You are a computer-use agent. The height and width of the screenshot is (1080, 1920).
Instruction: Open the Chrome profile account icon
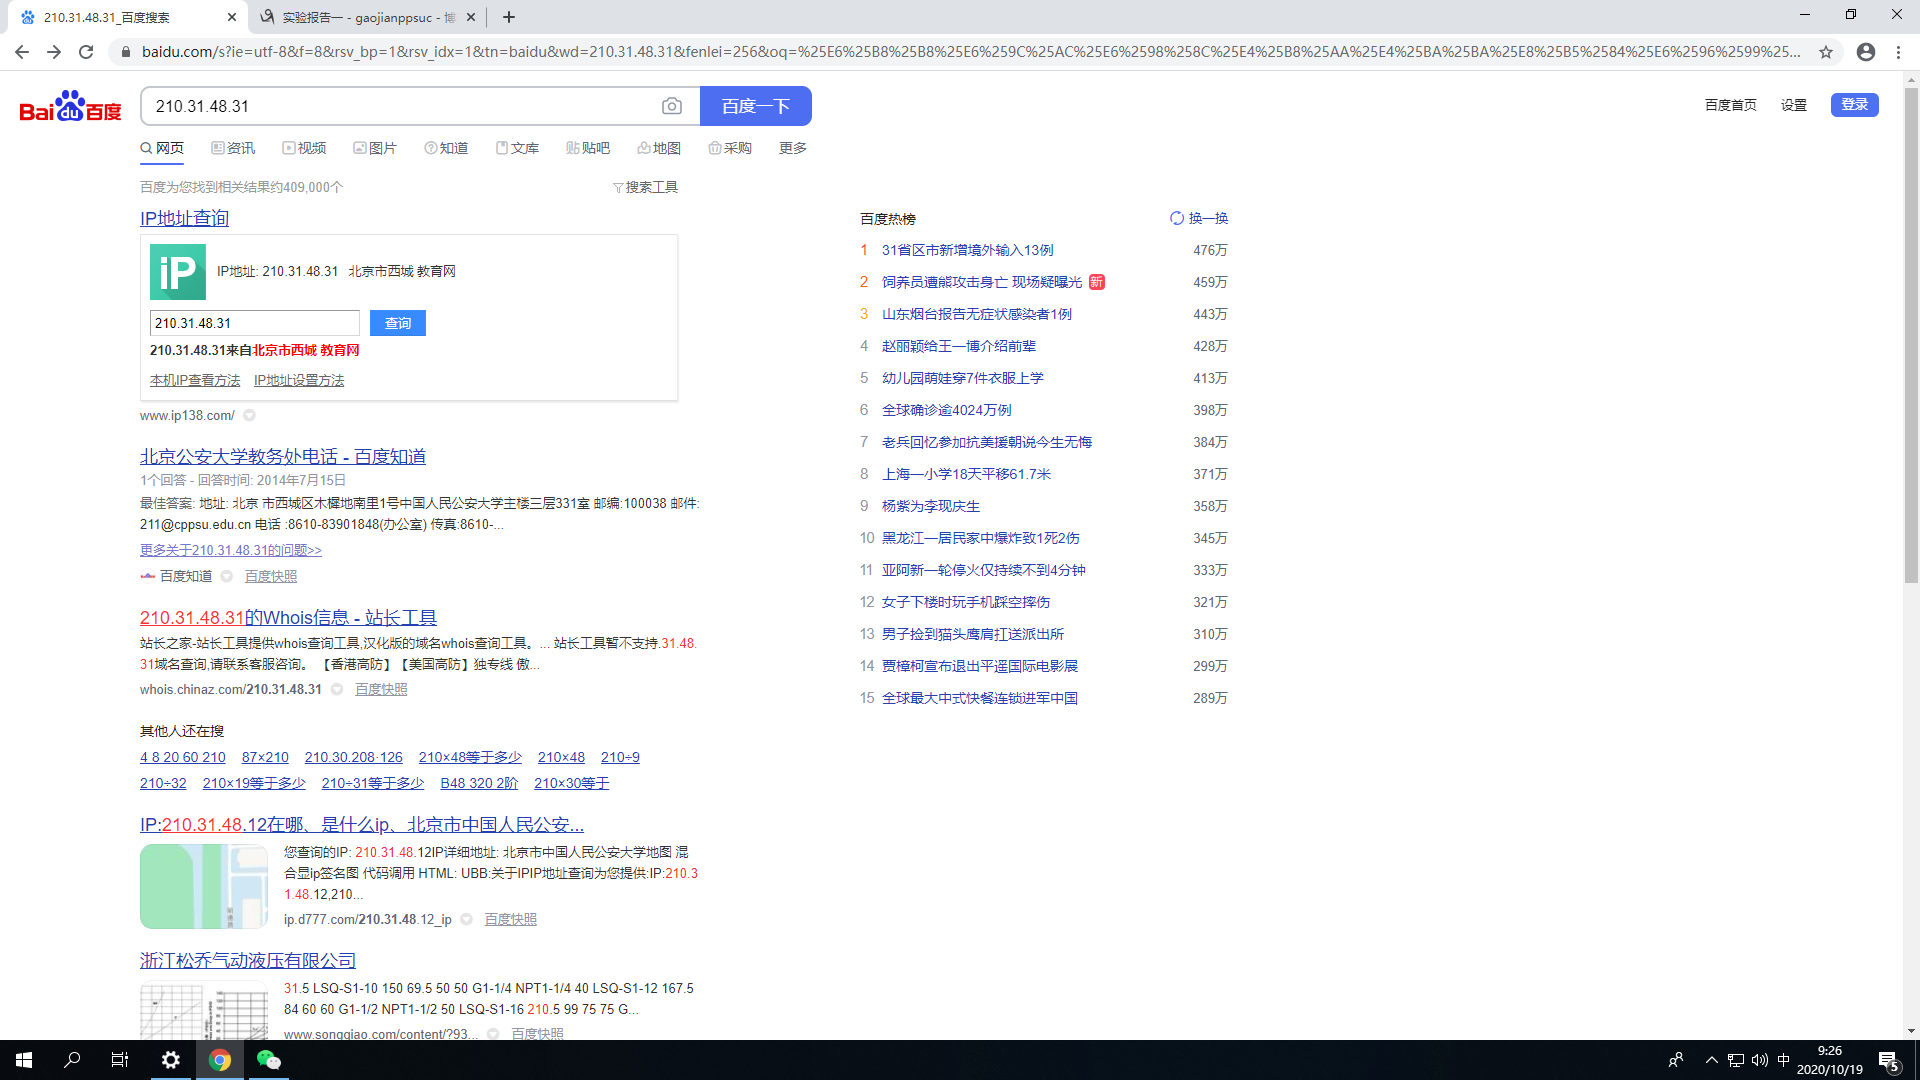[x=1865, y=52]
